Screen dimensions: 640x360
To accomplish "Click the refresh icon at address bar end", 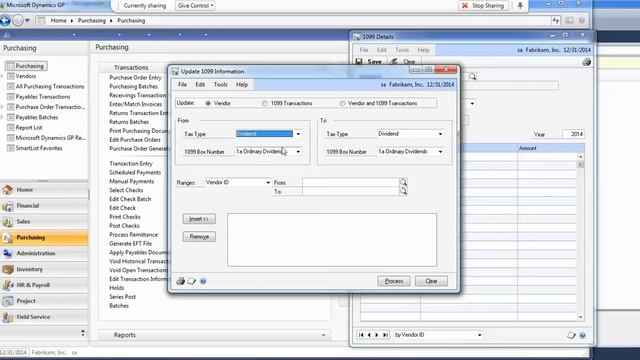I will (x=556, y=20).
